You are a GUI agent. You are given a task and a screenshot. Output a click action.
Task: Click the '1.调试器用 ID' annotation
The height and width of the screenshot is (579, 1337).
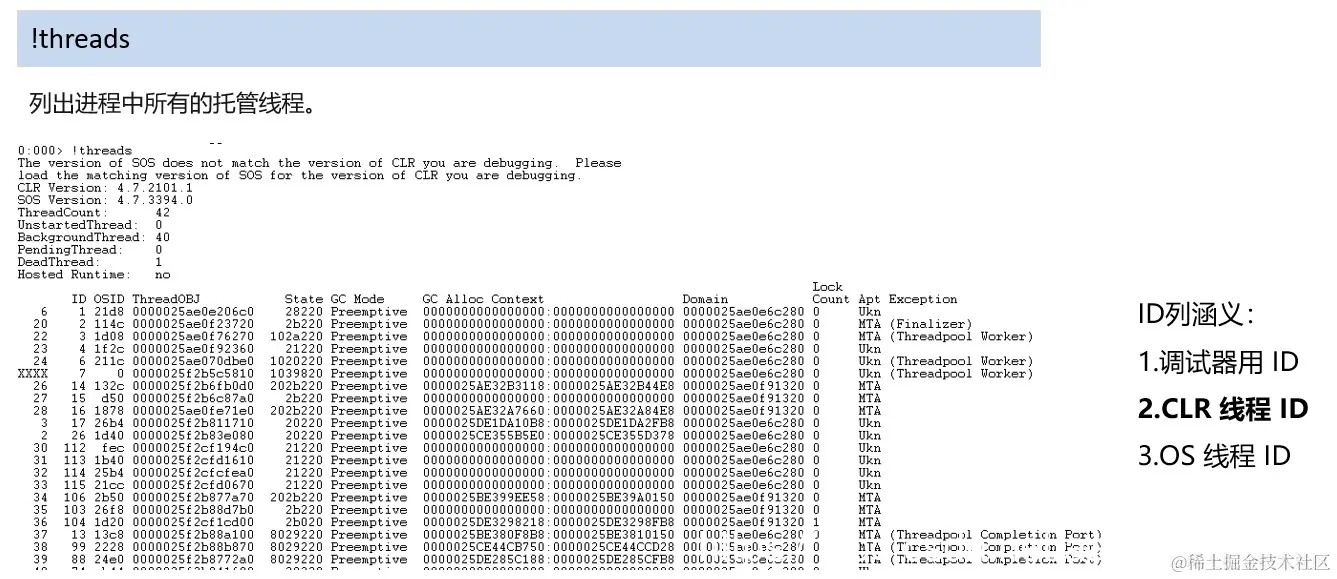tap(1218, 362)
